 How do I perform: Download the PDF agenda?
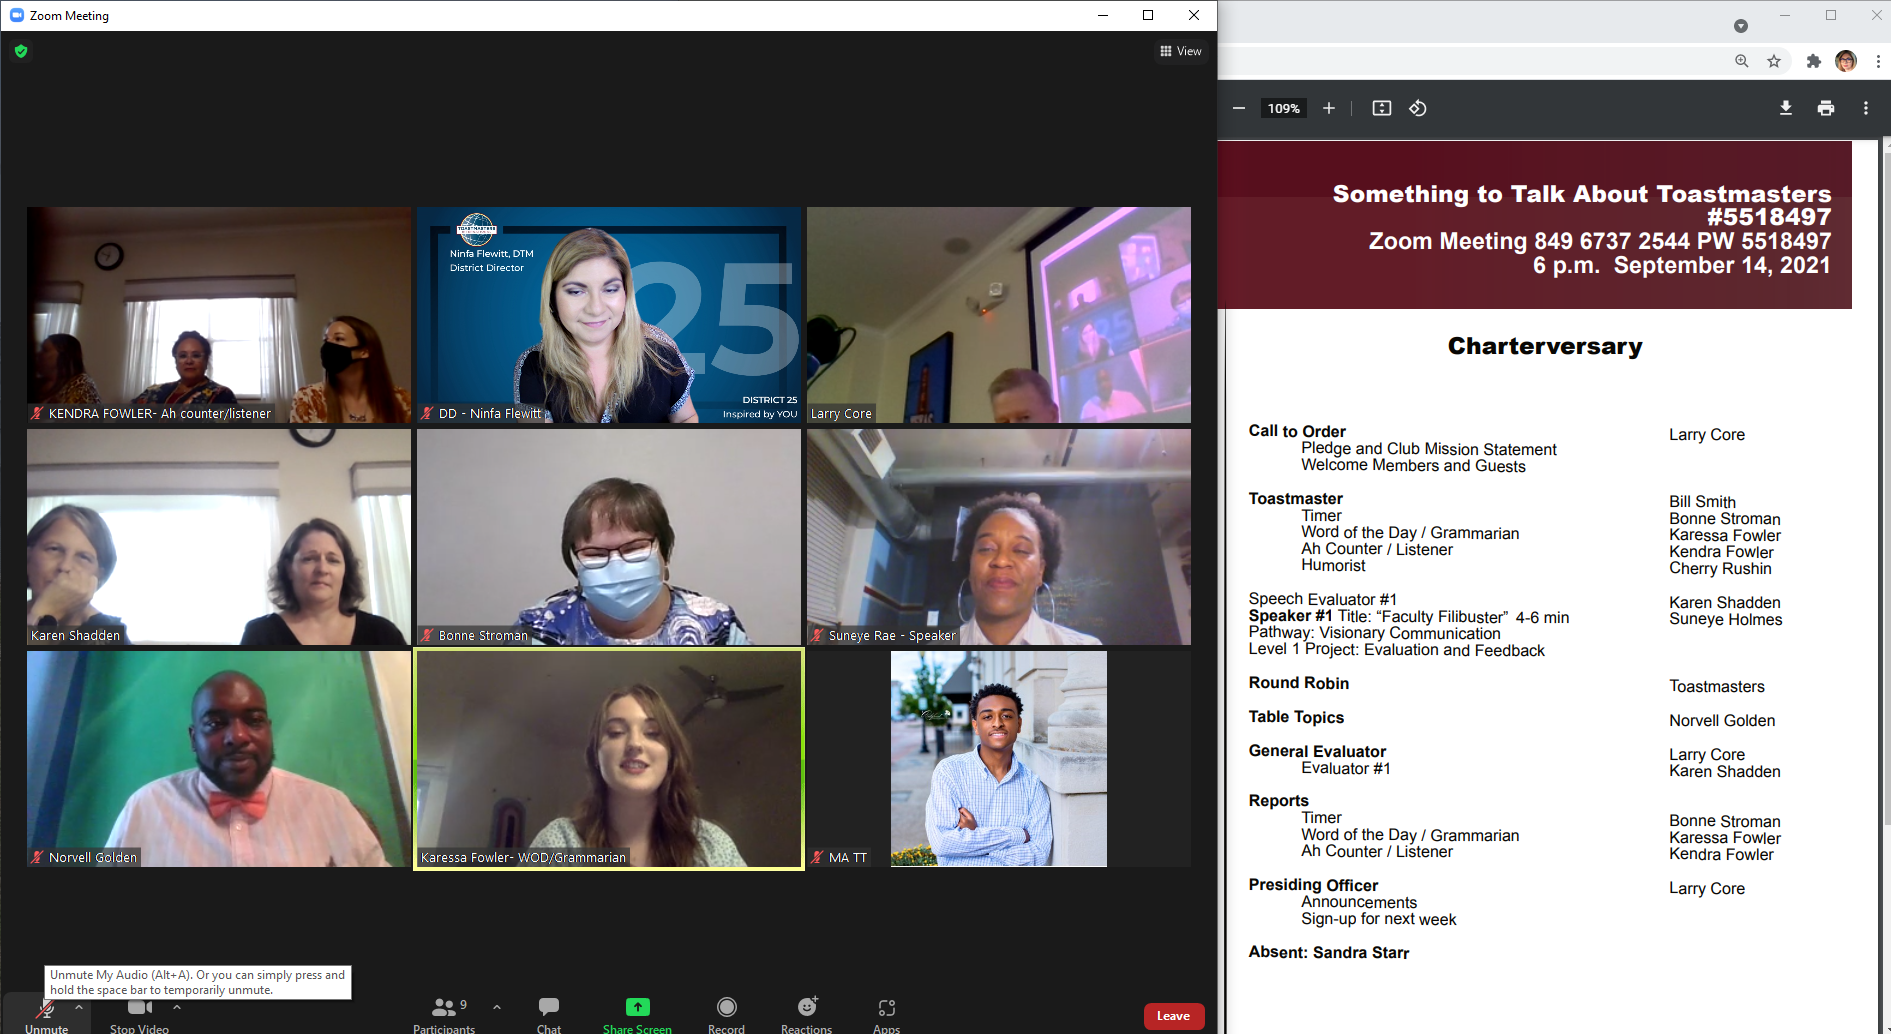click(x=1785, y=108)
